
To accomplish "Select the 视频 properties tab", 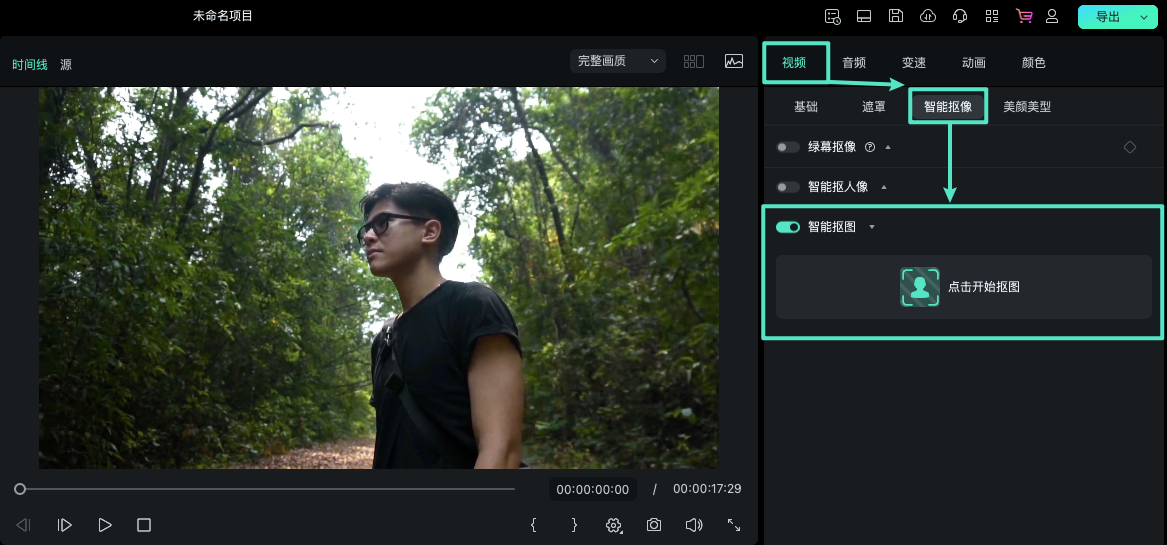I will click(x=794, y=63).
